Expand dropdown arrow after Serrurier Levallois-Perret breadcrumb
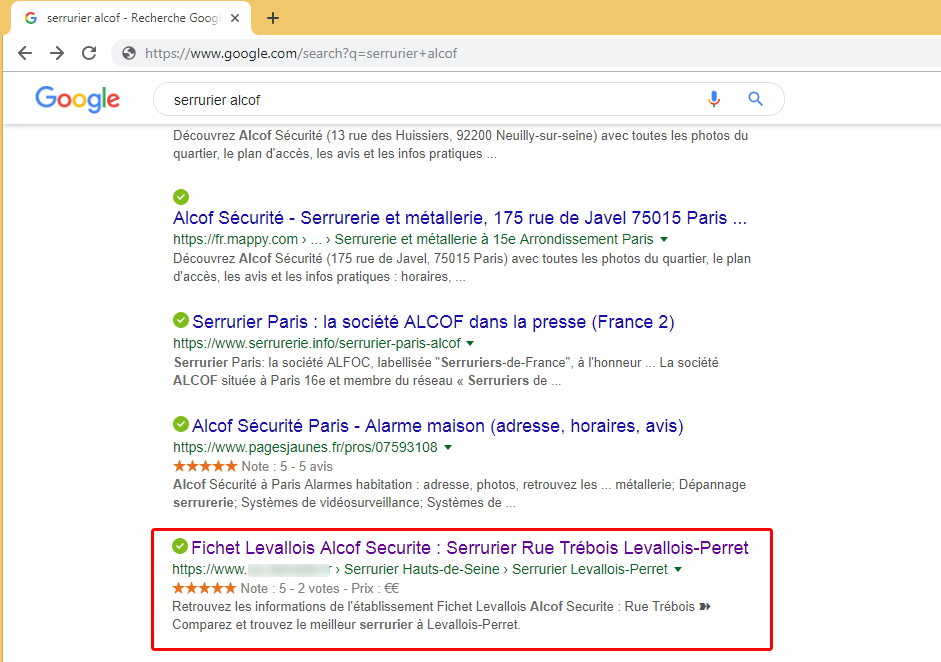Screen dimensions: 941x662 pos(678,570)
